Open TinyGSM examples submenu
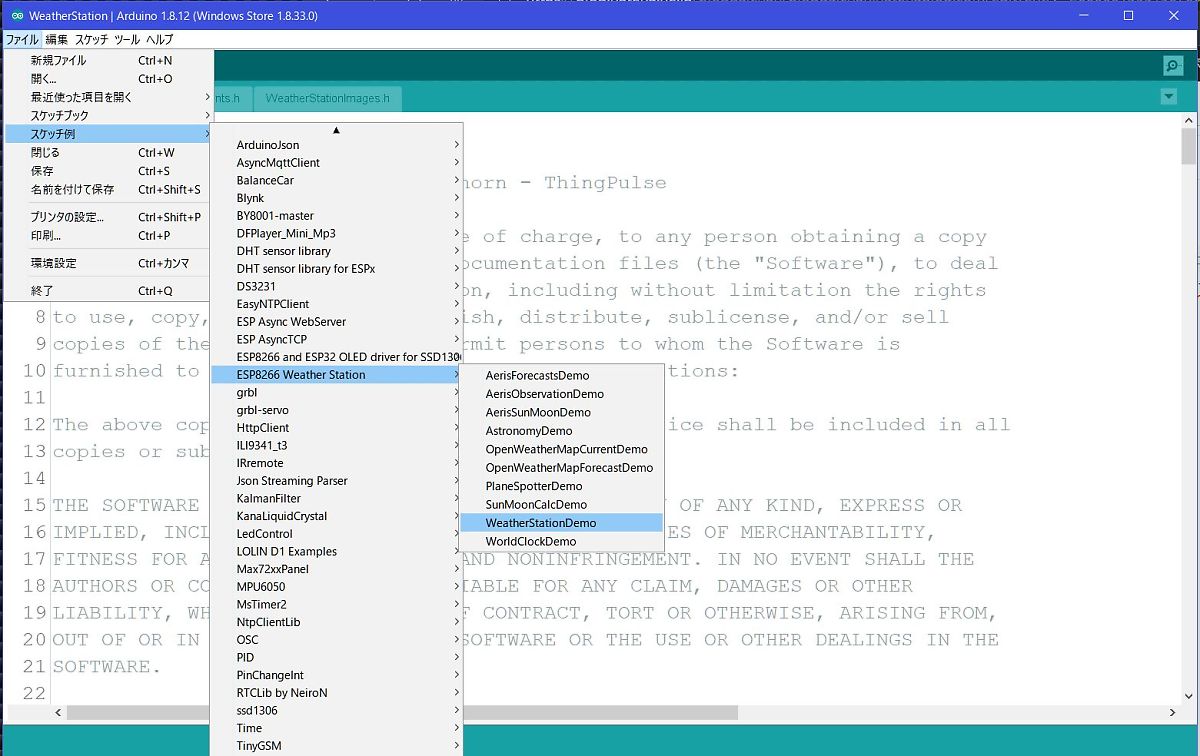The image size is (1200, 756). pos(336,746)
